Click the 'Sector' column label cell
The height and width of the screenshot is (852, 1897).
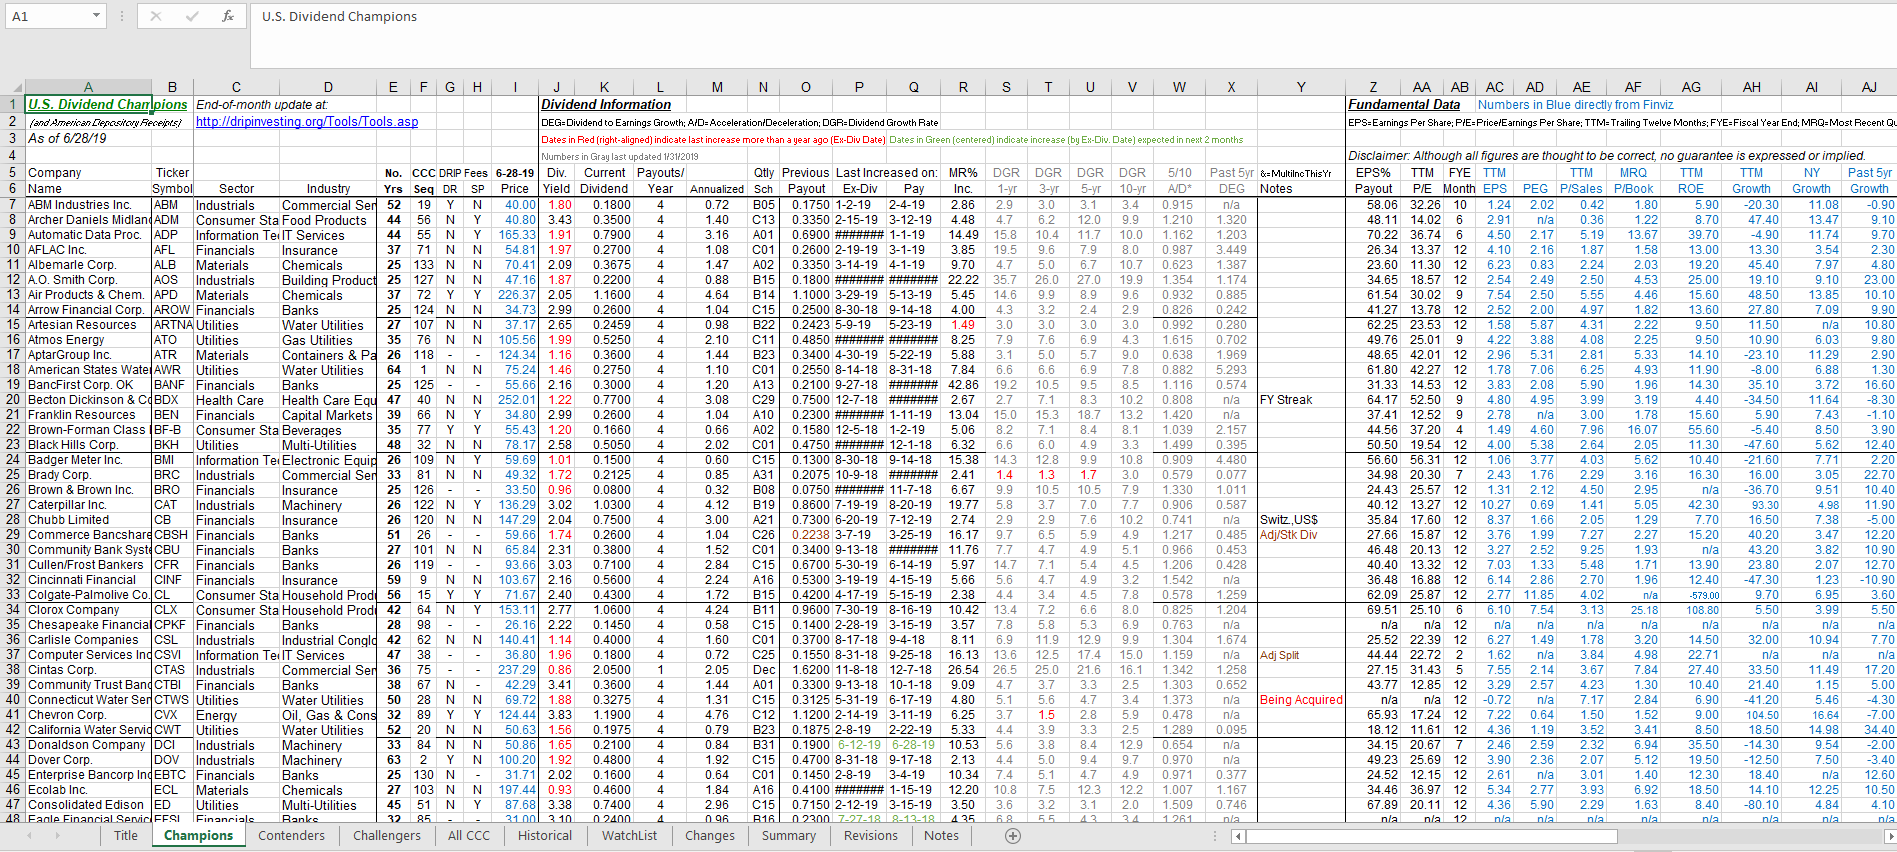(x=236, y=189)
